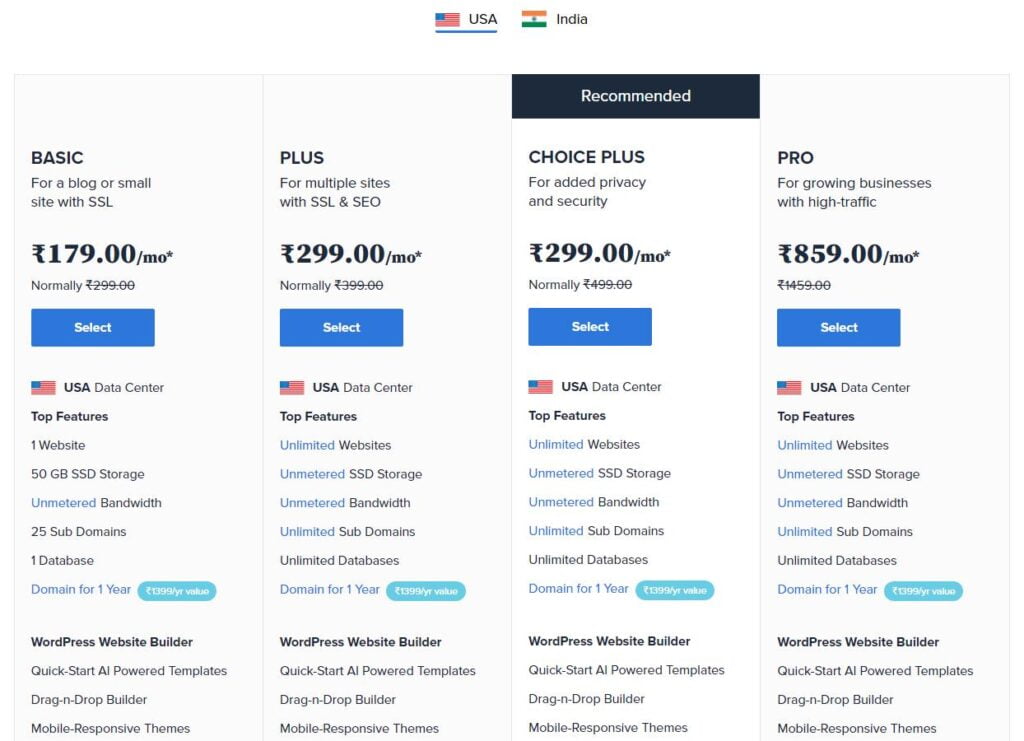
Task: Click ₹1399/yr value badge in Plus plan
Action: click(426, 591)
